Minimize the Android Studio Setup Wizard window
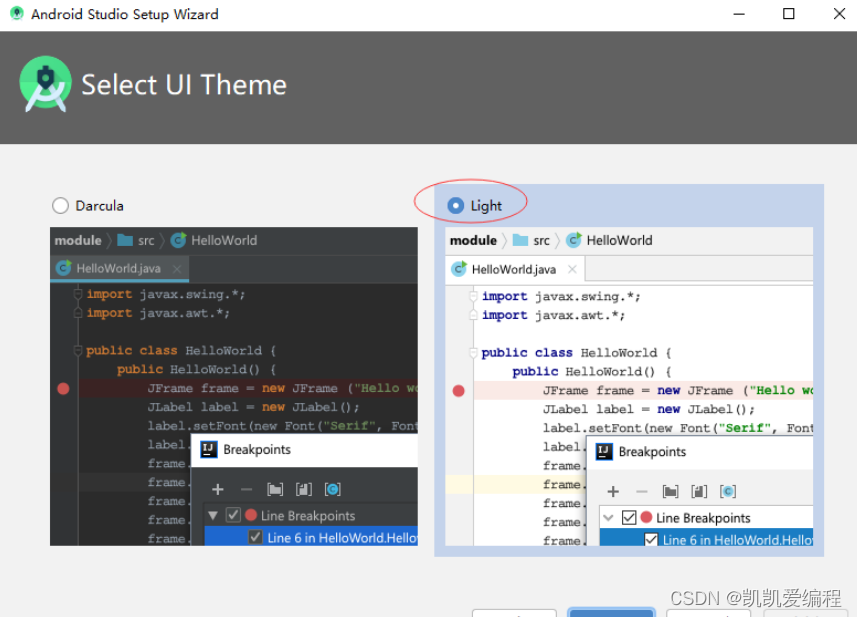The height and width of the screenshot is (617, 857). pyautogui.click(x=739, y=14)
